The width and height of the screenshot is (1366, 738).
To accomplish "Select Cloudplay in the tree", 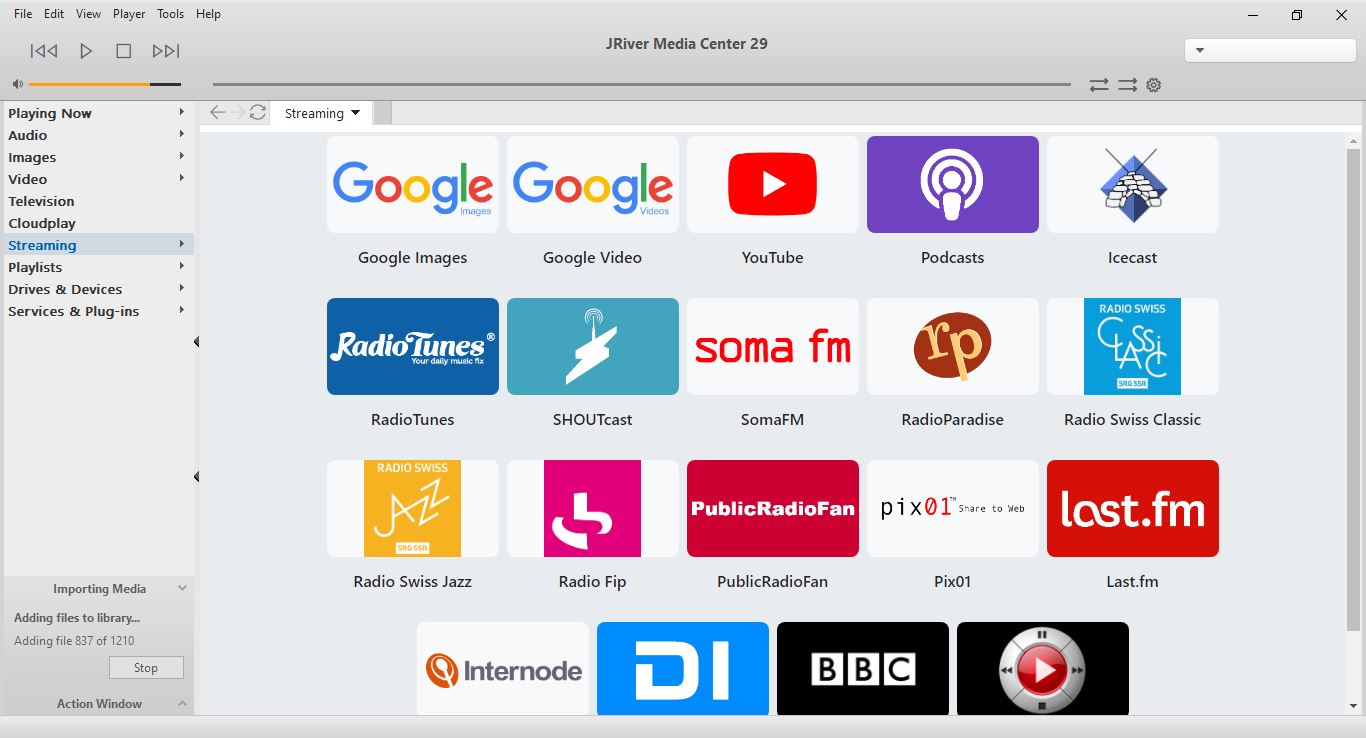I will point(42,223).
